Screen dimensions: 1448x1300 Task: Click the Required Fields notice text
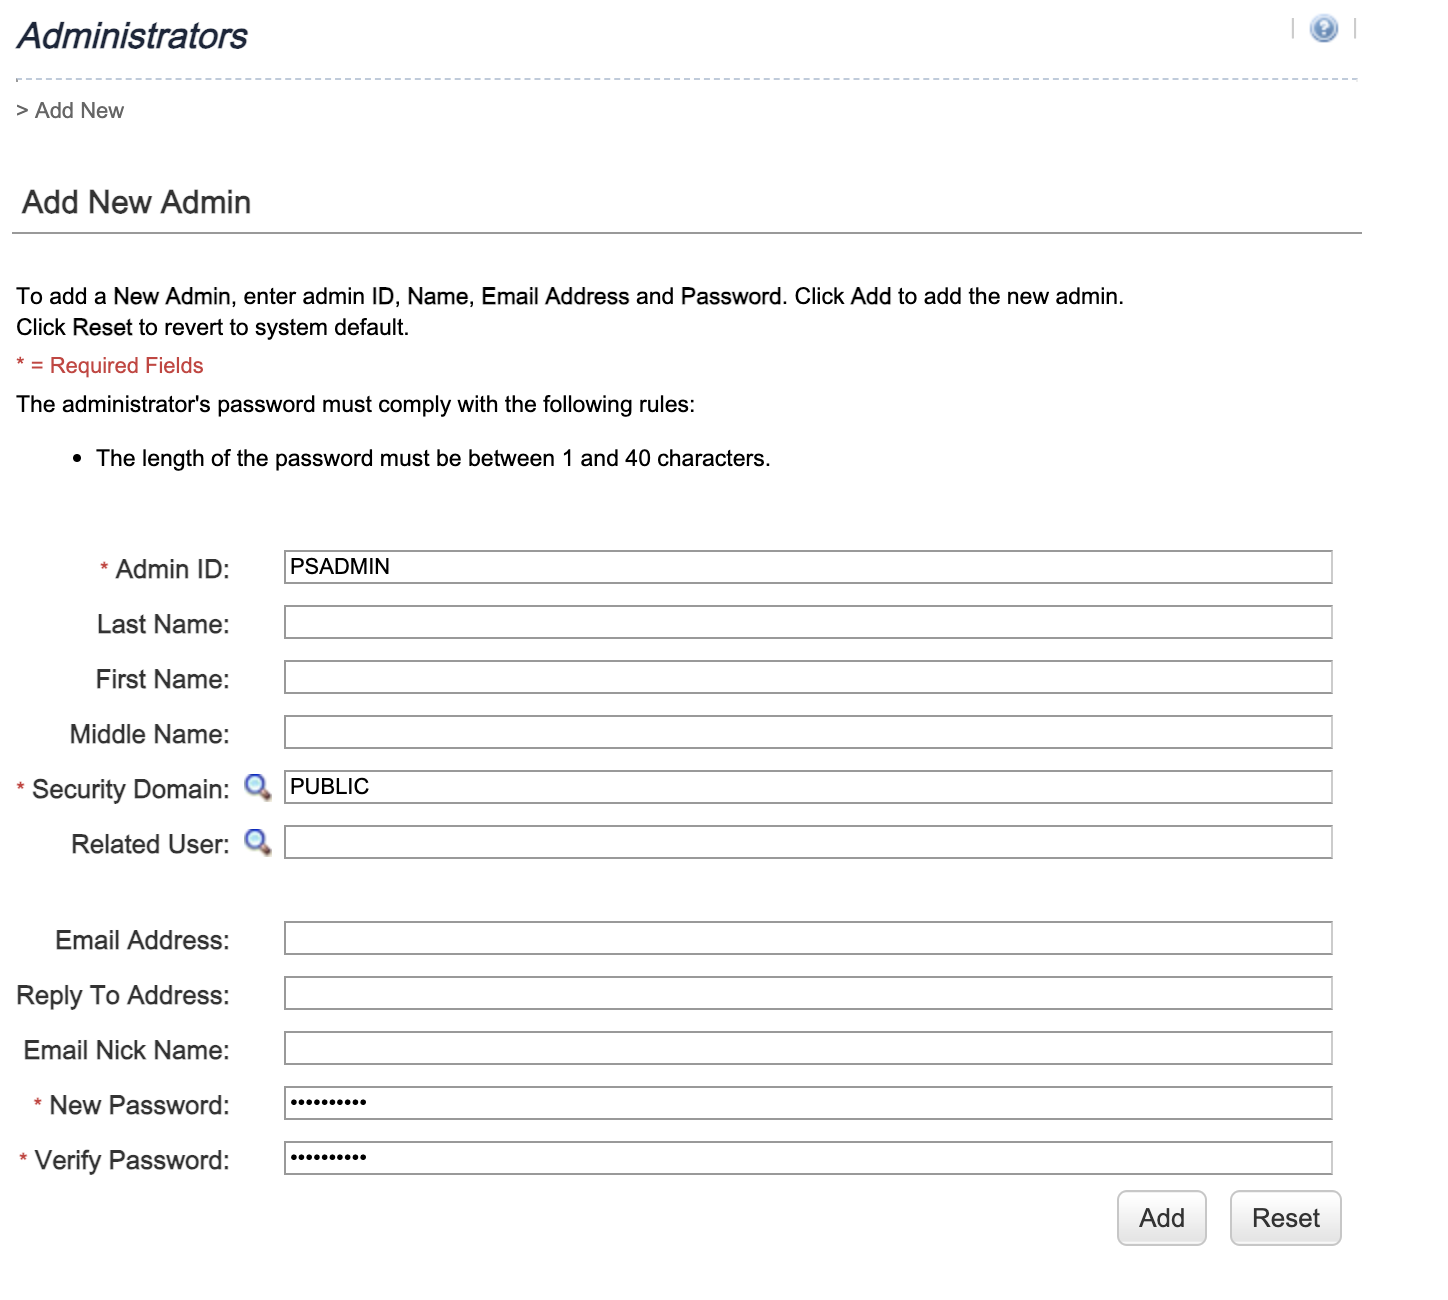point(109,365)
